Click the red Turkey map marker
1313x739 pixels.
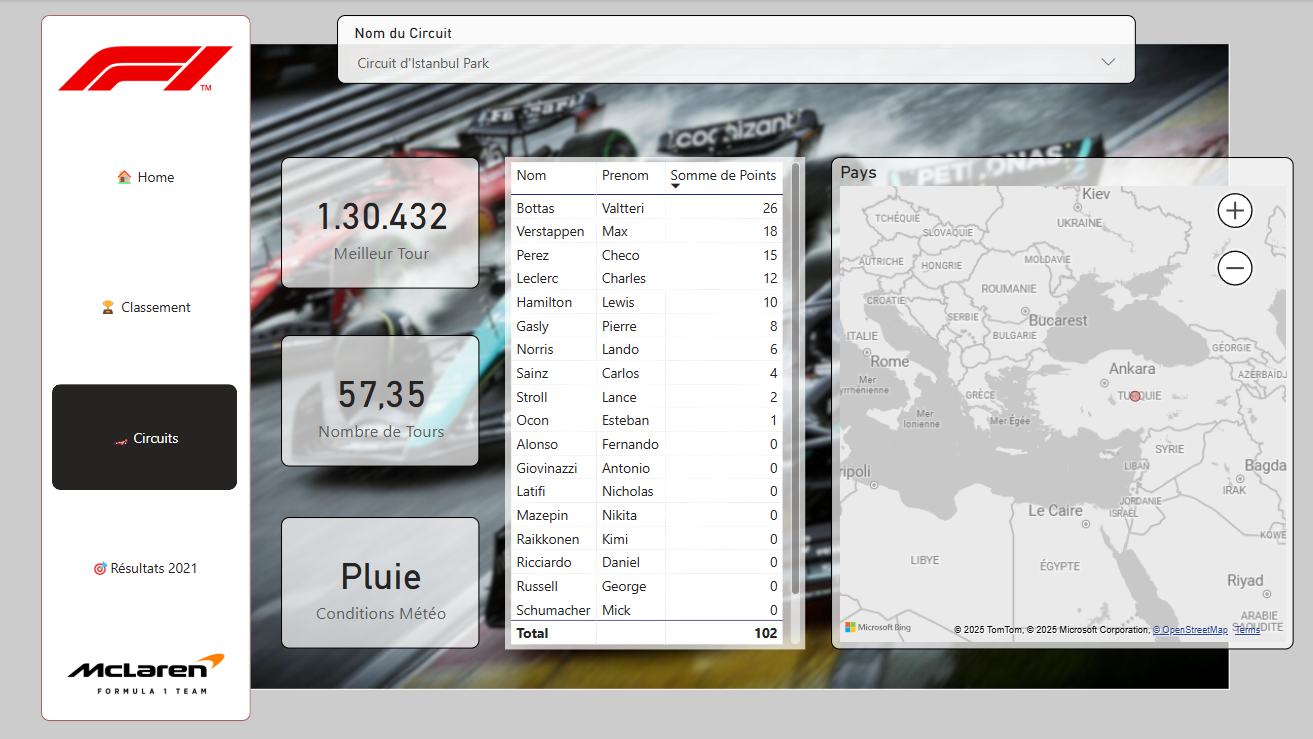tap(1135, 396)
